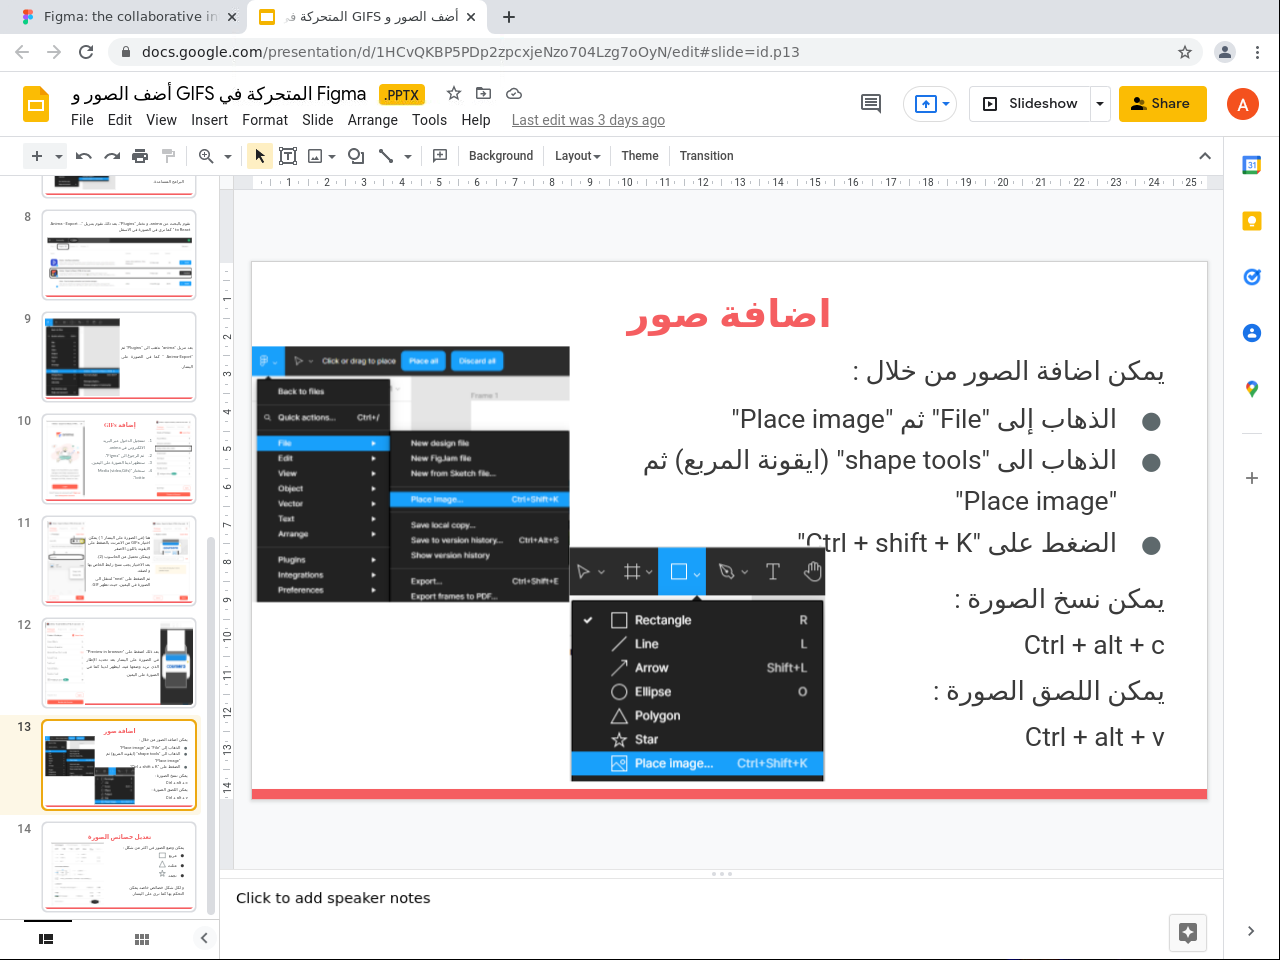Open the Help menu
The width and height of the screenshot is (1280, 960).
click(476, 120)
